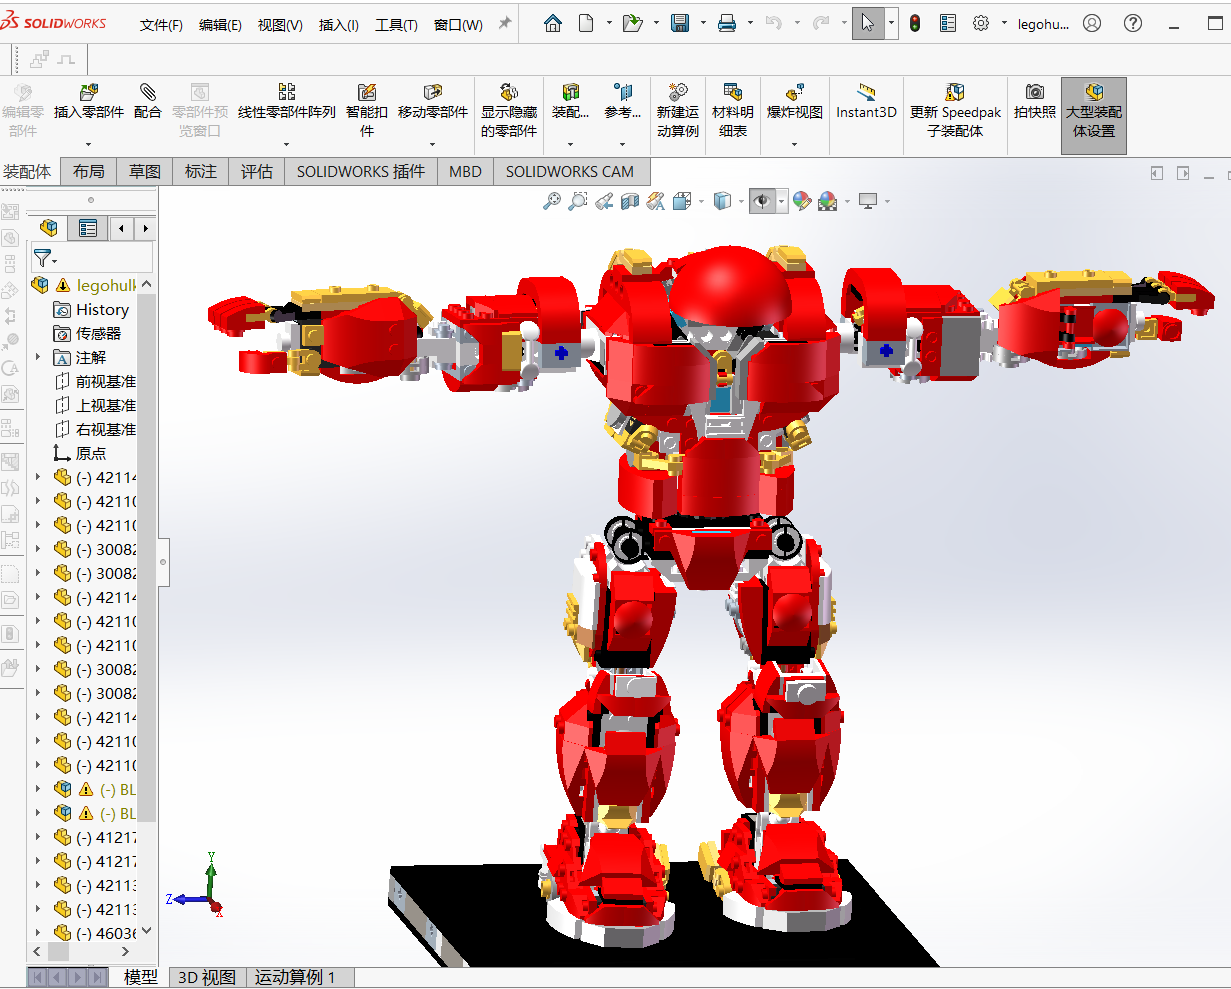This screenshot has height=989, width=1231.
Task: Print the document using the printer icon
Action: tap(727, 23)
